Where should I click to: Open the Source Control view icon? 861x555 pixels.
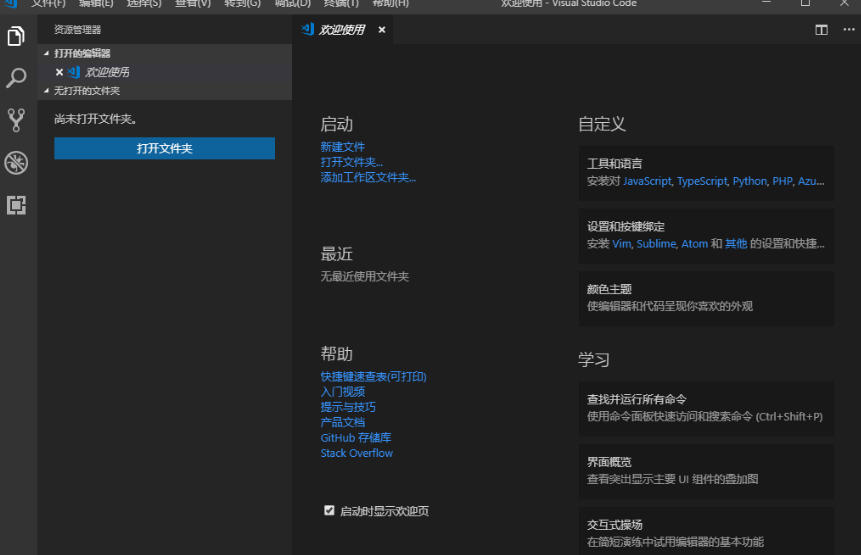click(16, 120)
